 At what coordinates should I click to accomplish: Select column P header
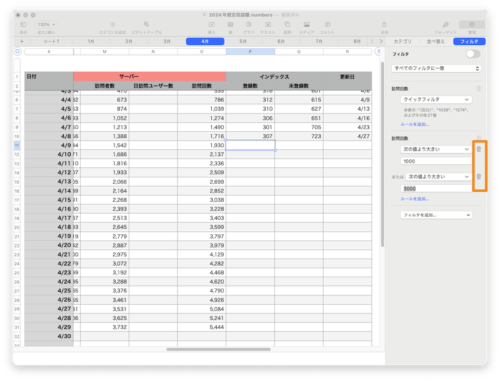[x=250, y=51]
